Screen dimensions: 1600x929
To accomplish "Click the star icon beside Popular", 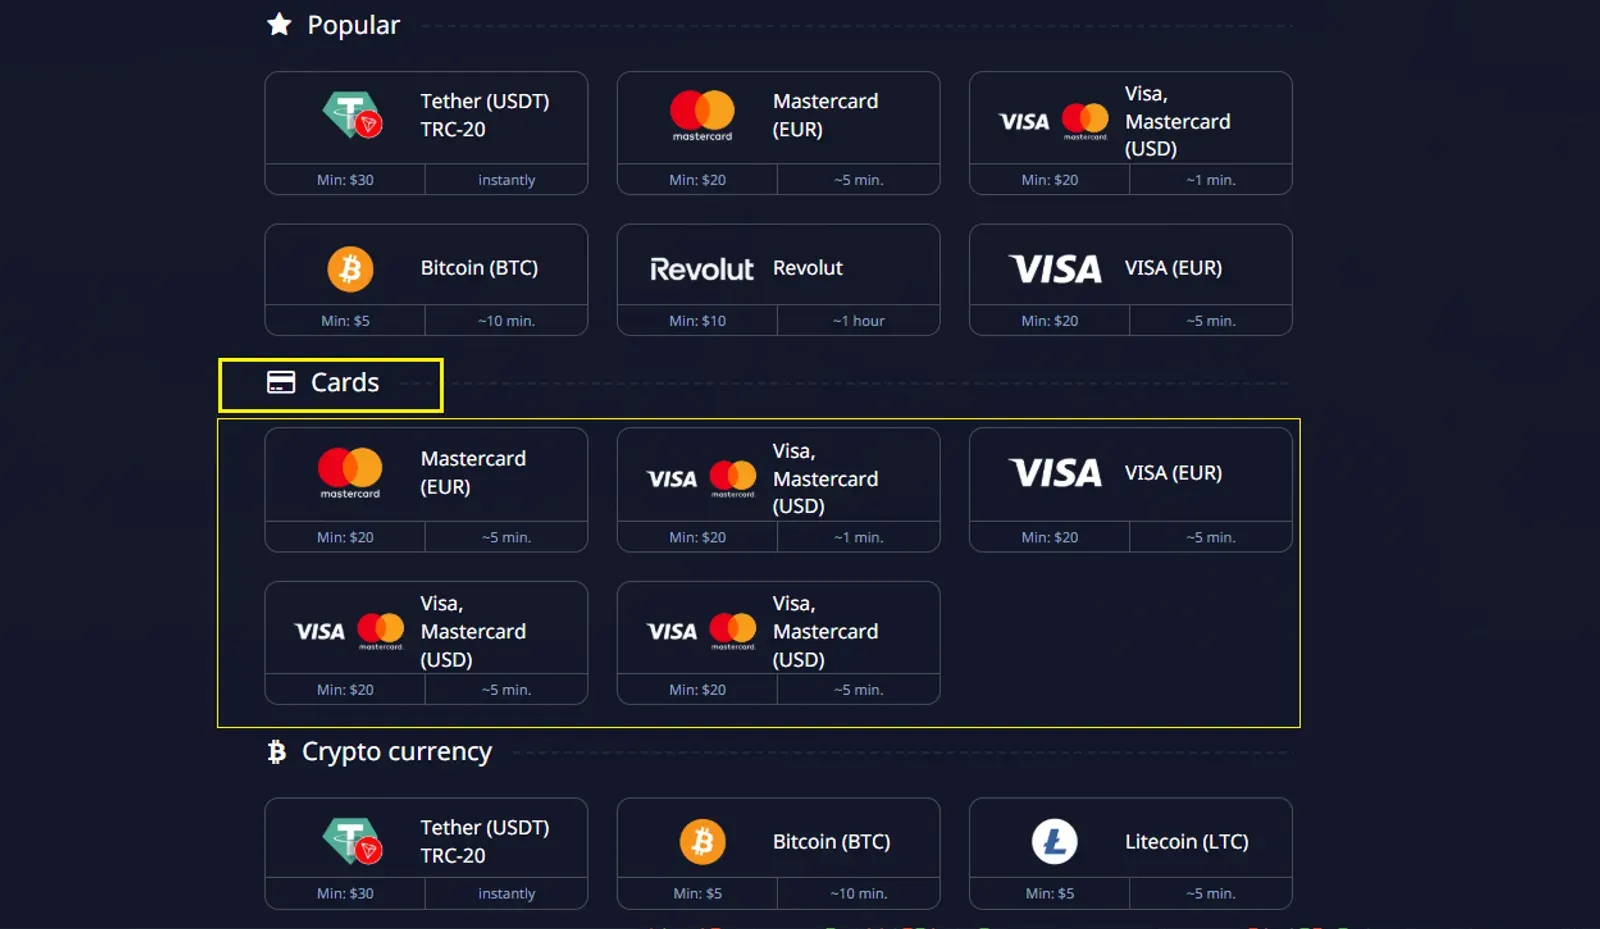I will [279, 25].
